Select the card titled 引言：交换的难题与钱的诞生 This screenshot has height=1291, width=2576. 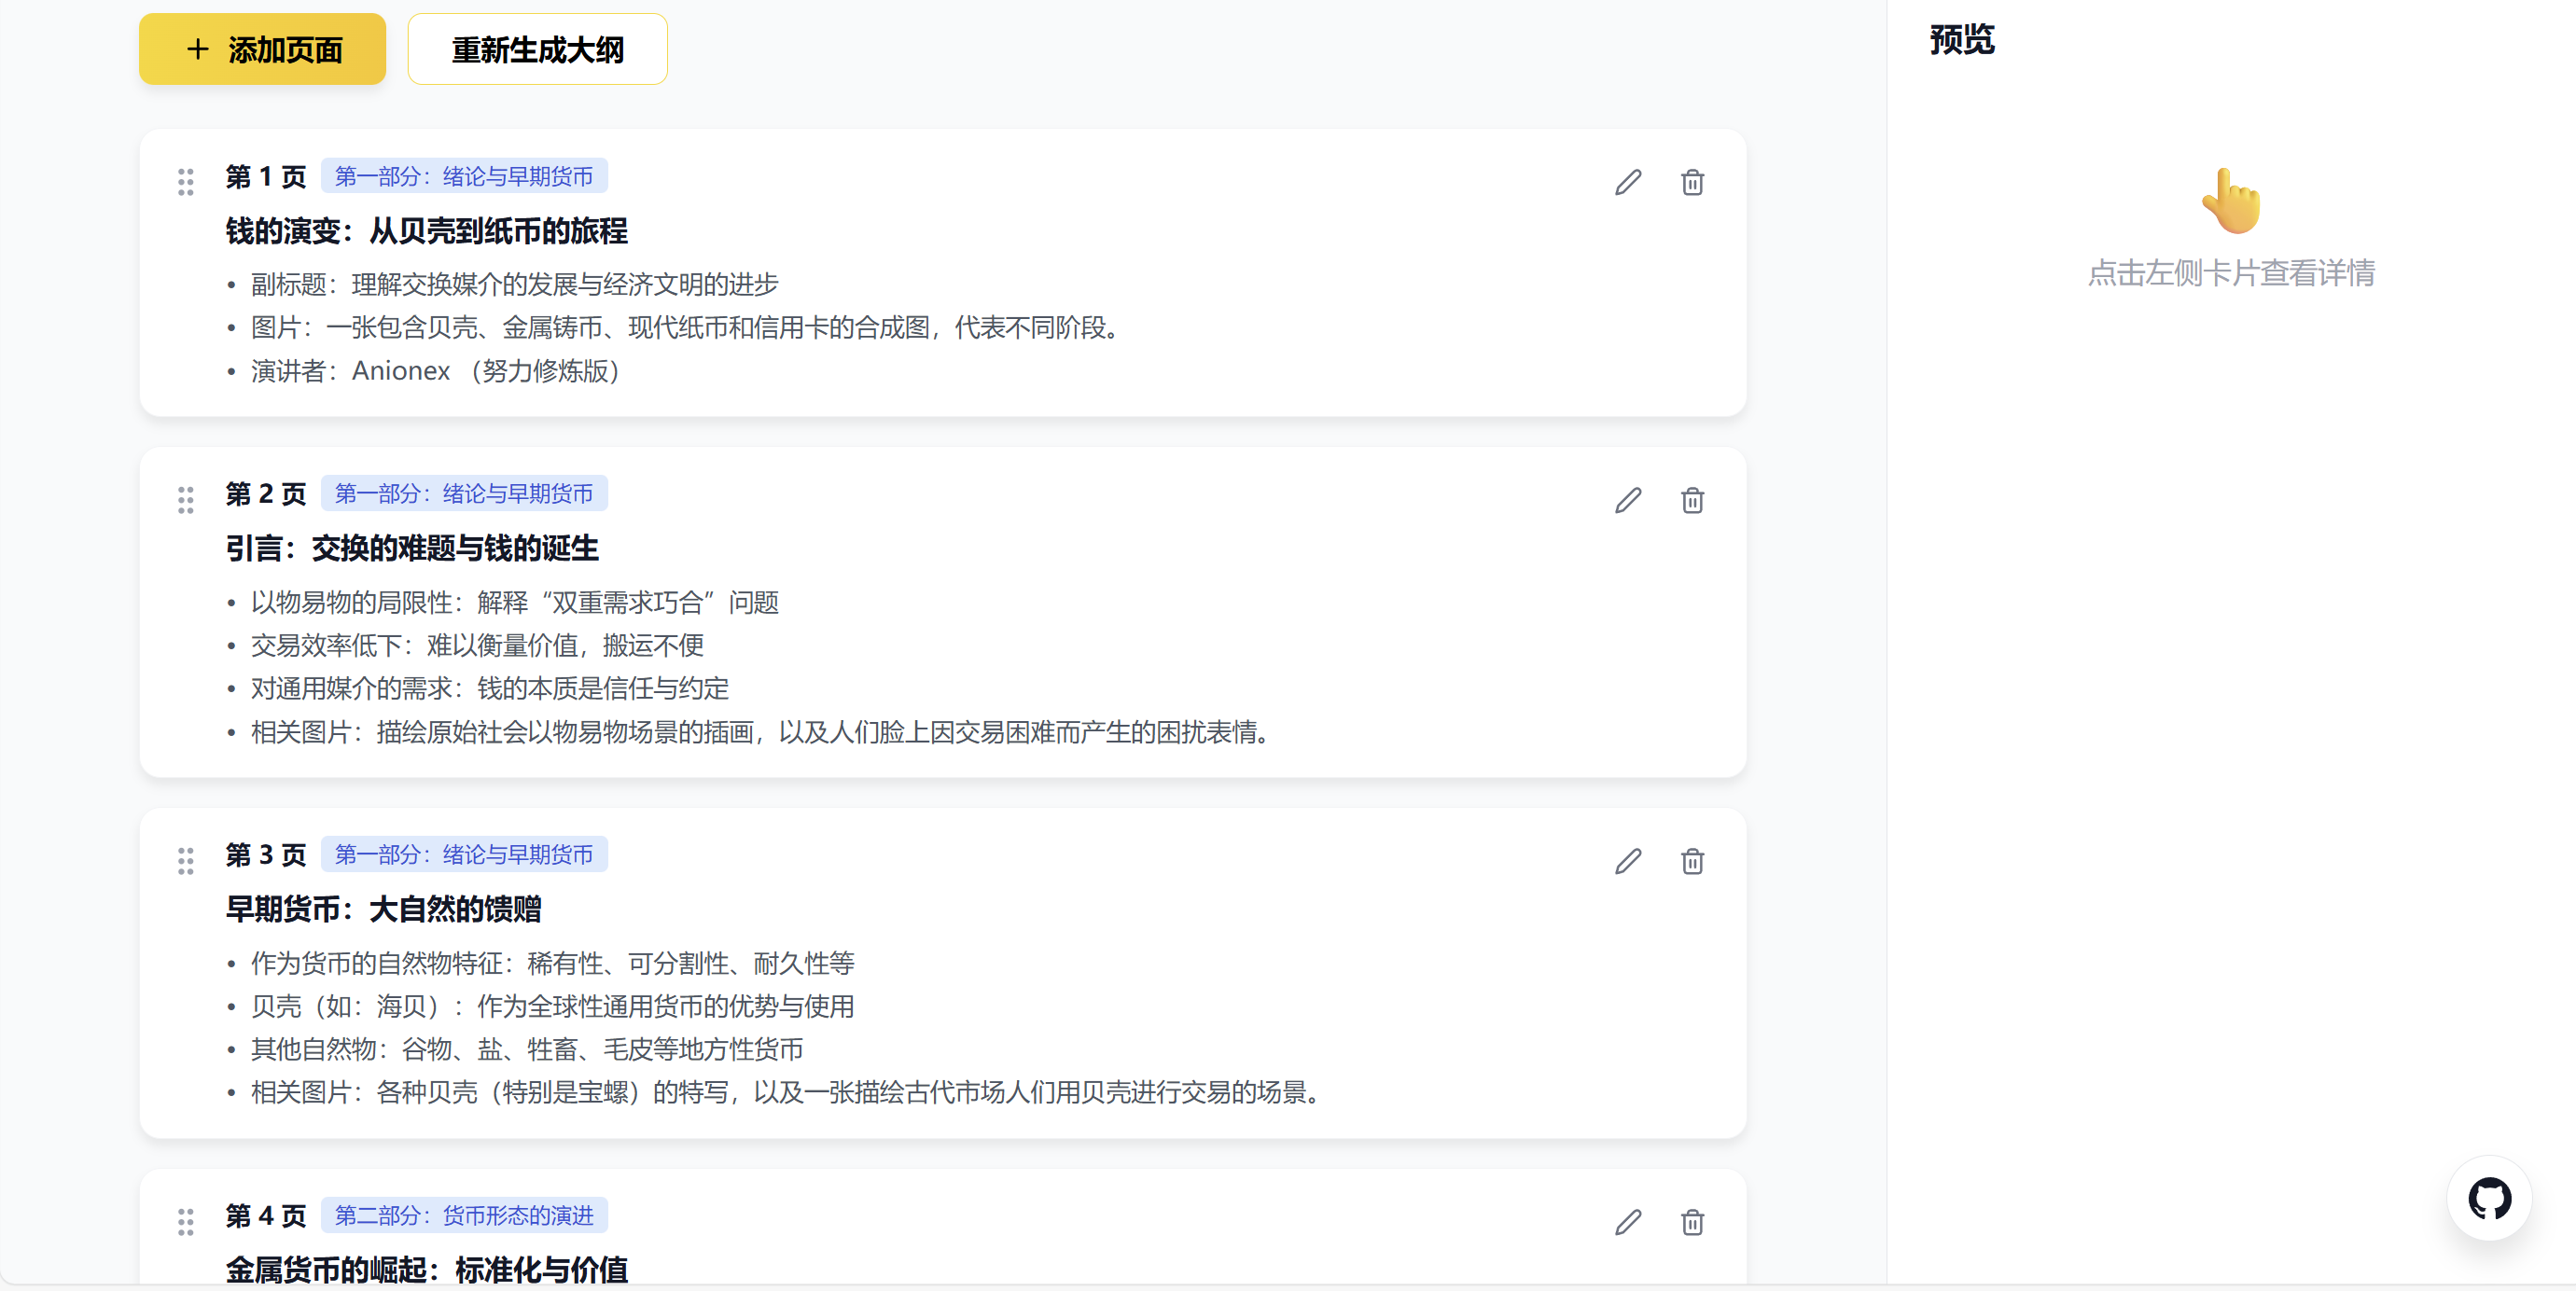(x=412, y=548)
